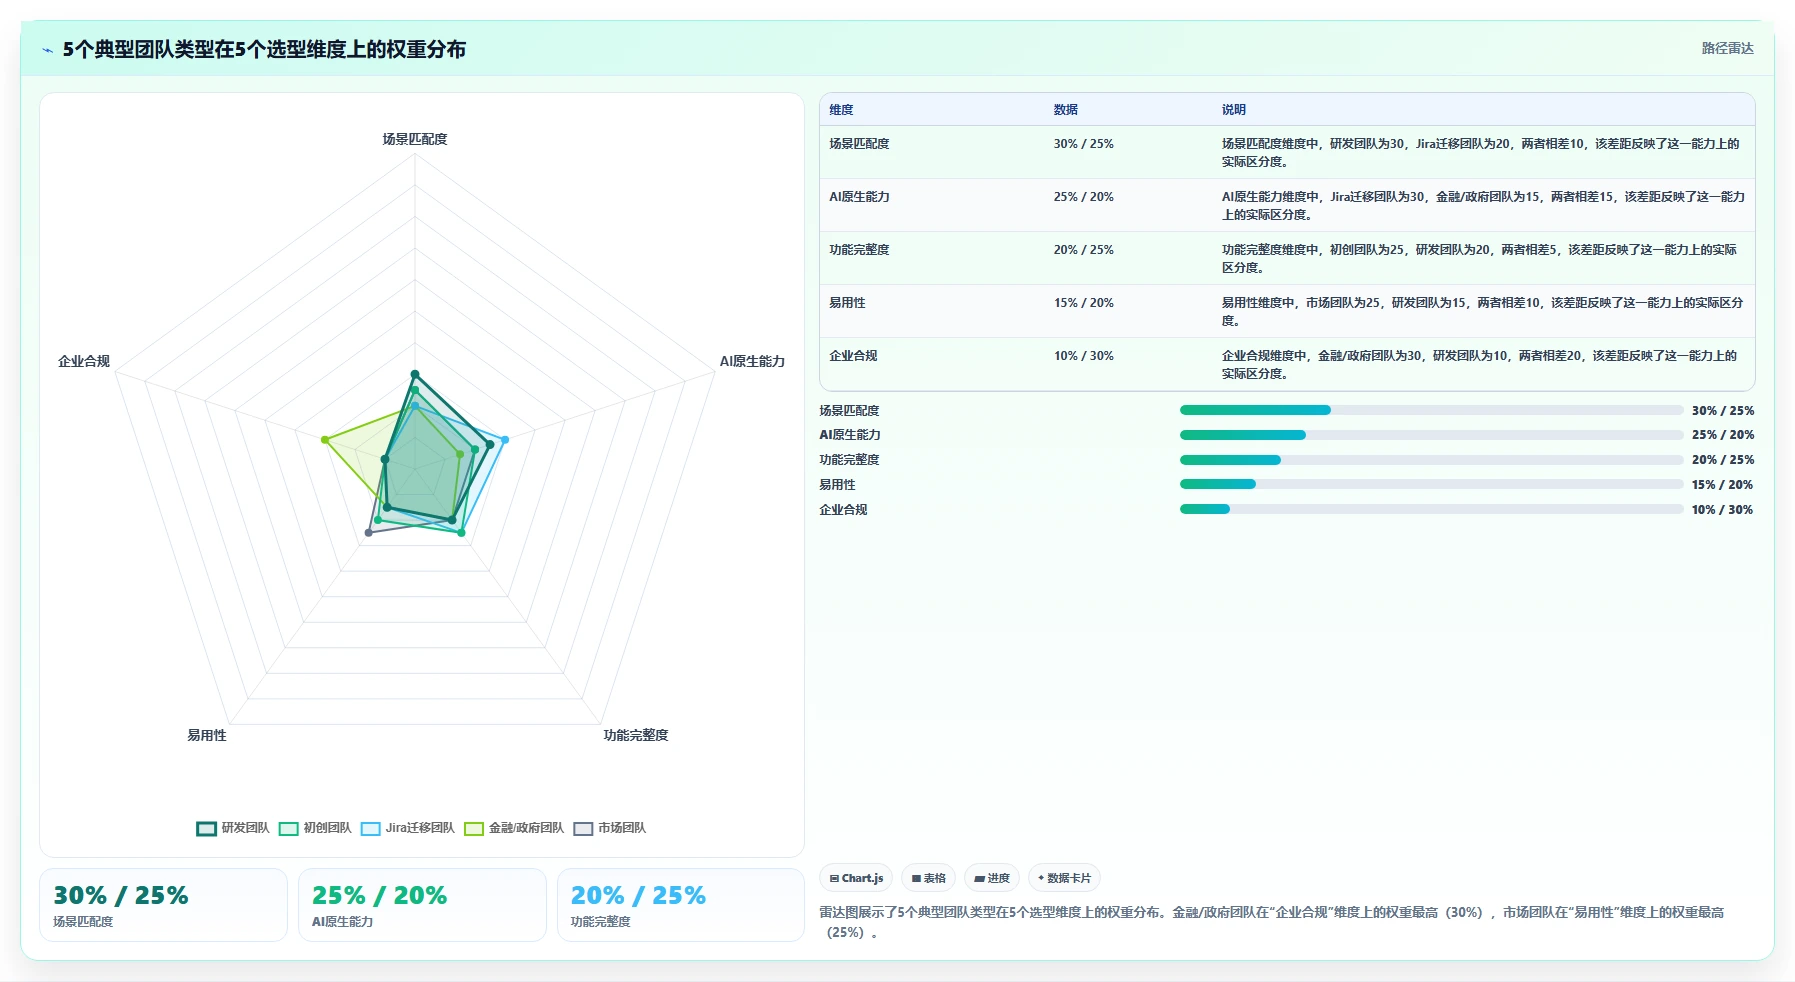Click the 易用性 progress bar

coord(1431,484)
